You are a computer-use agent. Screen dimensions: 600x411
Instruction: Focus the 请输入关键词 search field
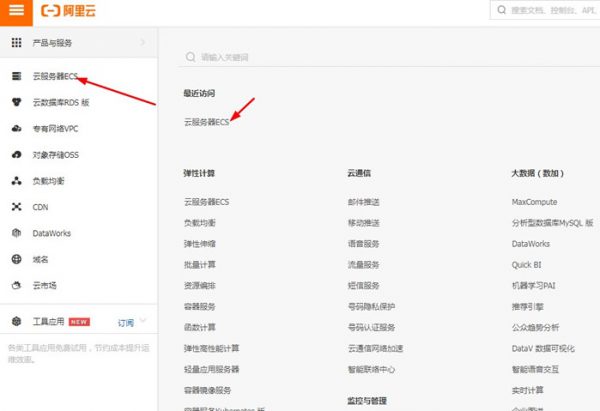(300, 58)
